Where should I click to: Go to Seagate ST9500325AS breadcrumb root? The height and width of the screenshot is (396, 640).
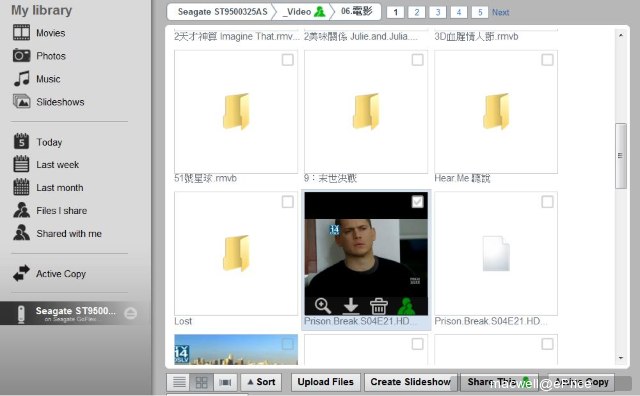[x=222, y=12]
